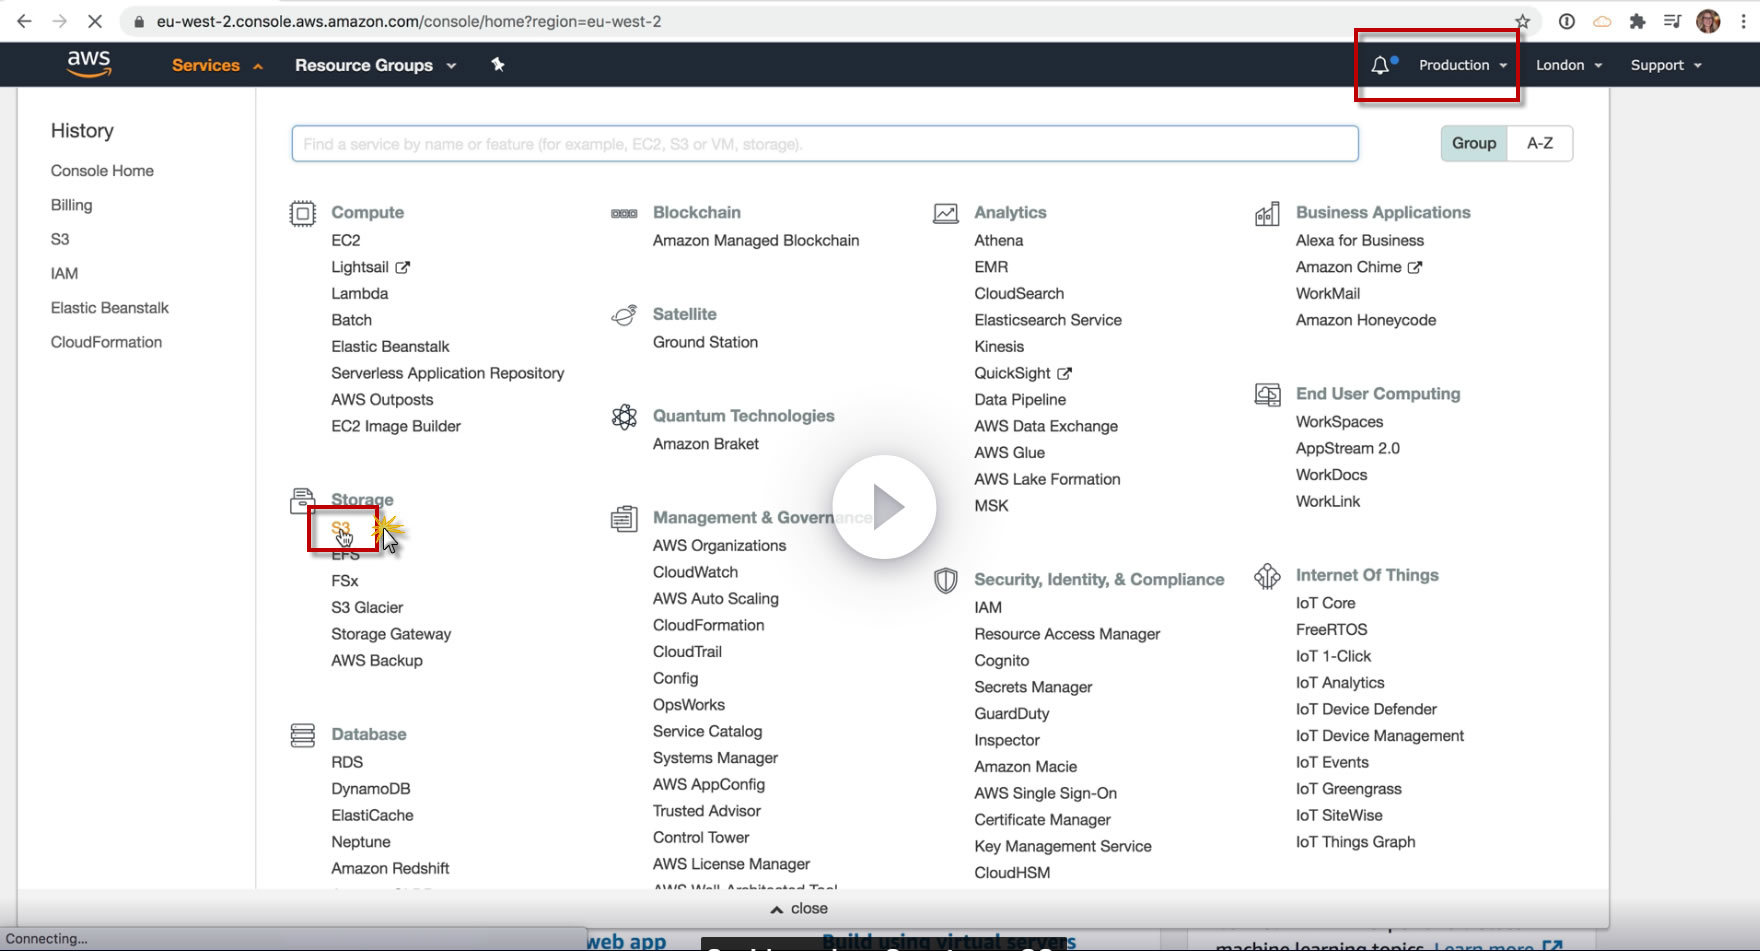1760x951 pixels.
Task: Open S3 Glacier
Action: [367, 608]
